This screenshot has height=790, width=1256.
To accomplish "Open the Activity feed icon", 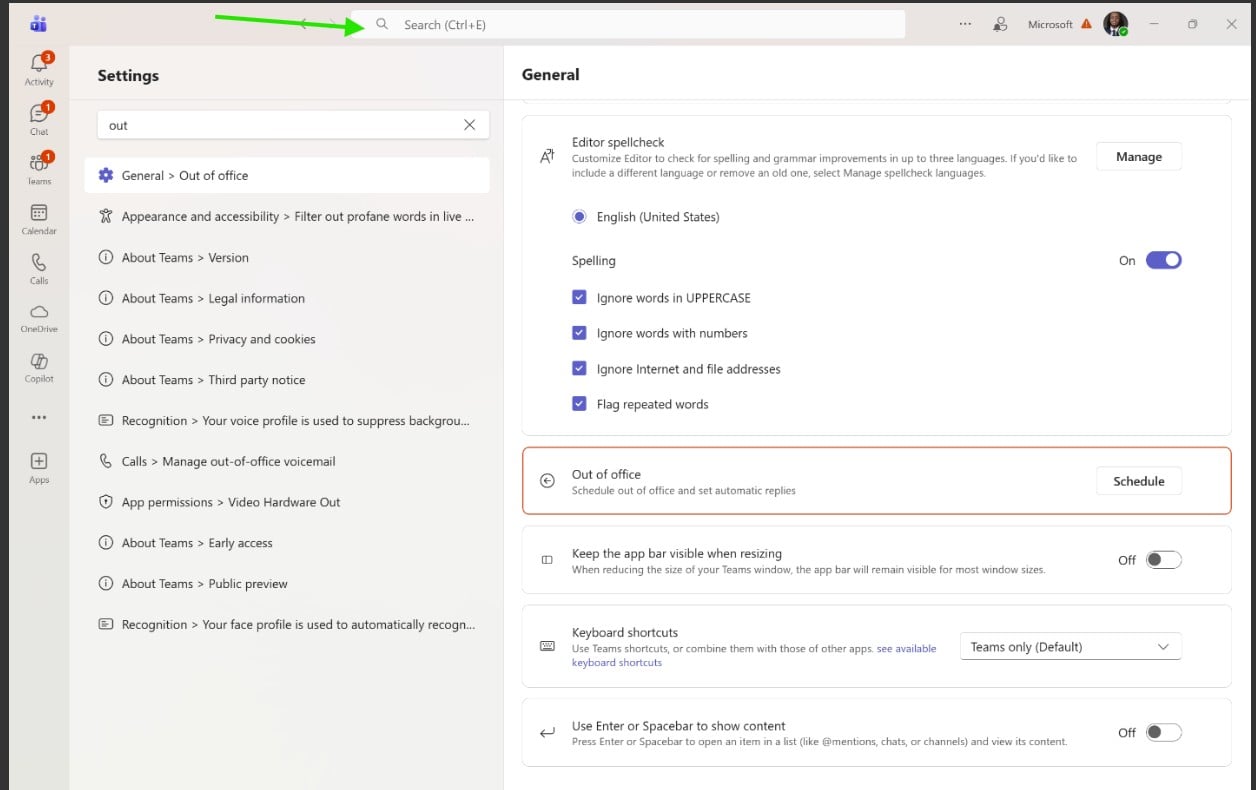I will [39, 68].
